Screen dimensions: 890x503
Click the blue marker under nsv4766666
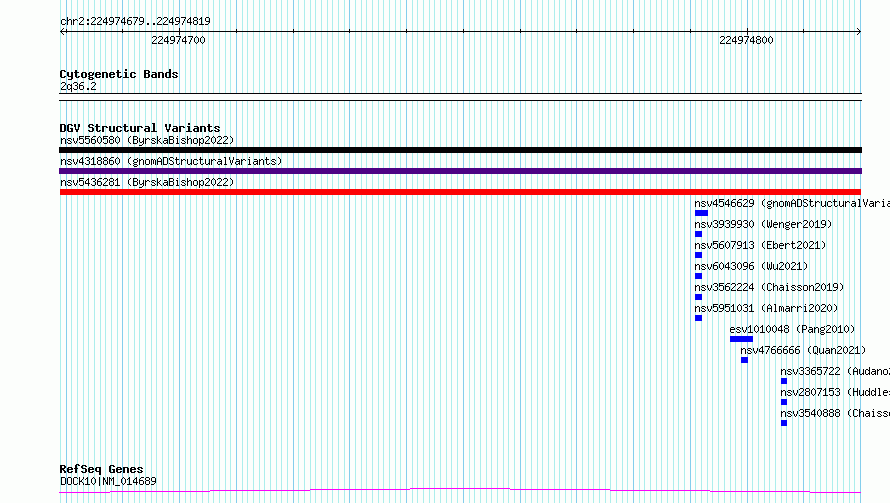click(745, 360)
